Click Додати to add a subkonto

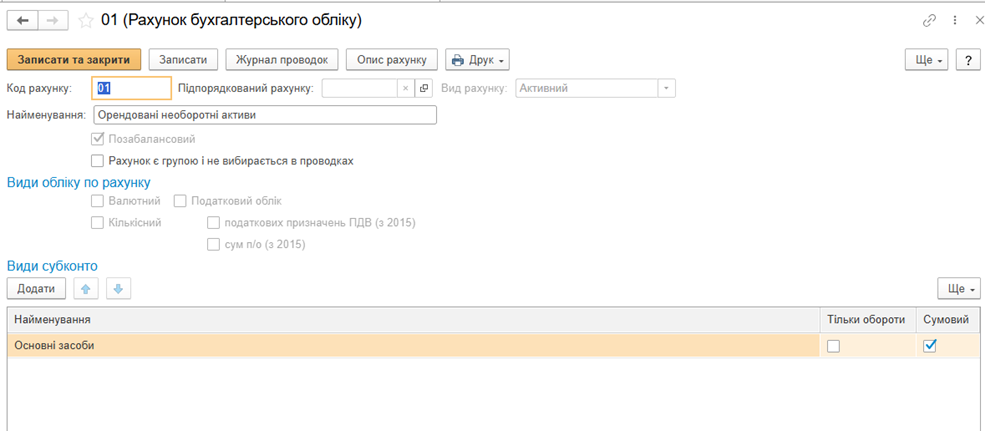coord(36,289)
